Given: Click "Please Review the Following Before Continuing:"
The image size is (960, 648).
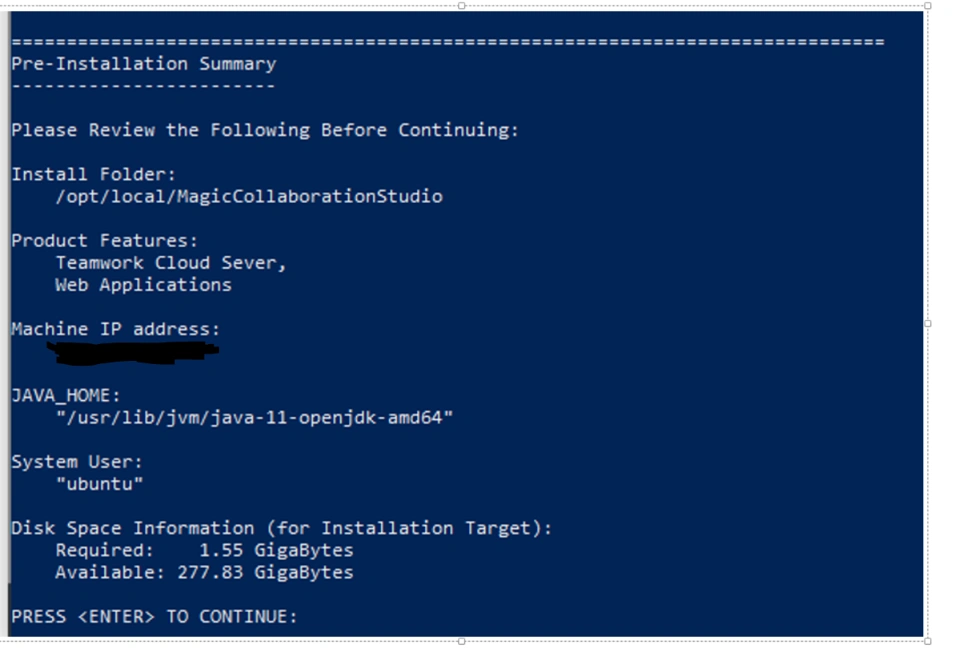Looking at the screenshot, I should coord(265,130).
